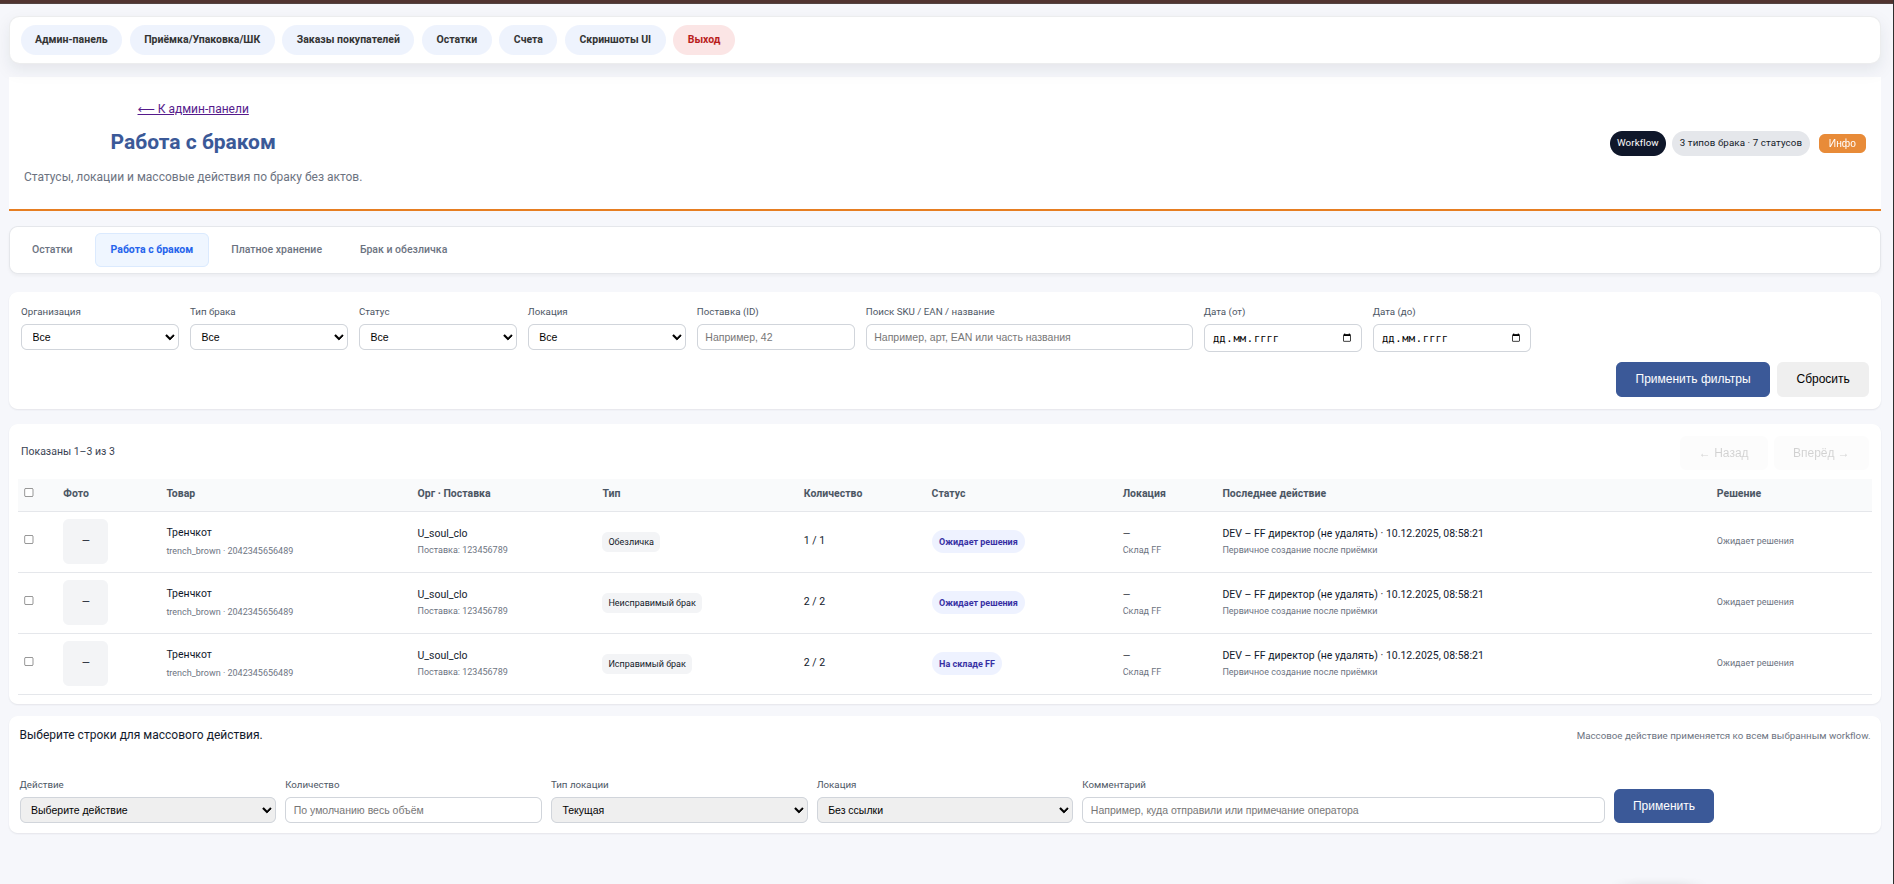Image resolution: width=1894 pixels, height=884 pixels.
Task: Click the orange 'Инфо' badge
Action: coord(1841,143)
